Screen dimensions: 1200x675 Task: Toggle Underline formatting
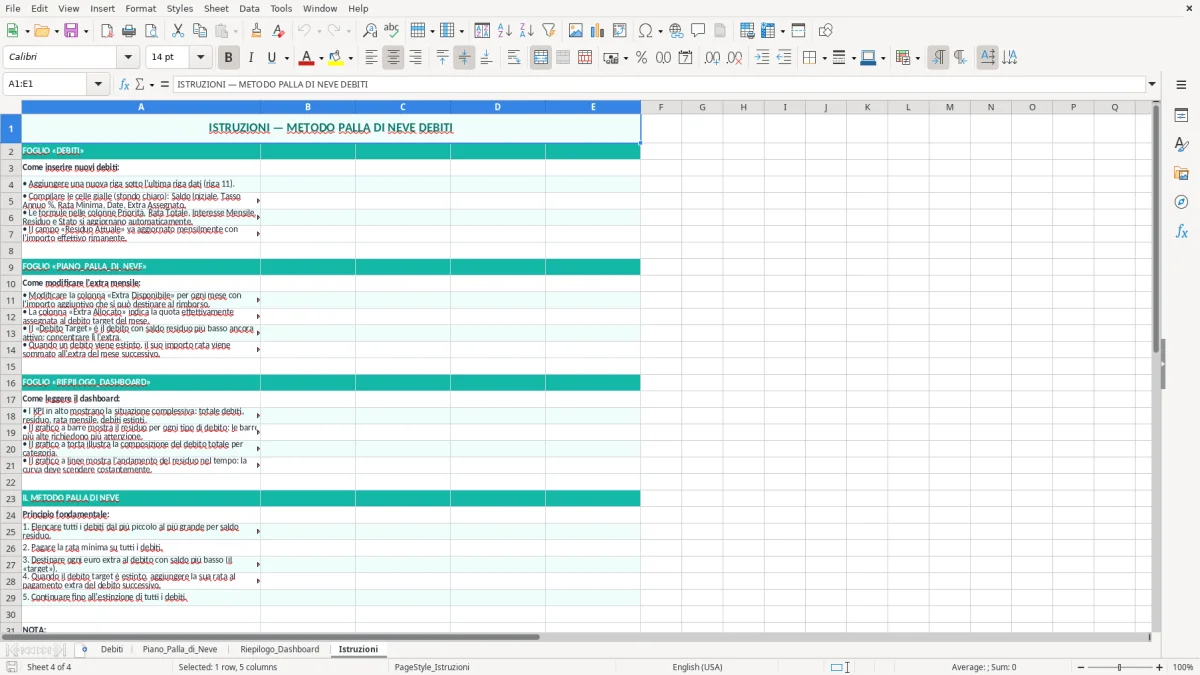[x=272, y=58]
